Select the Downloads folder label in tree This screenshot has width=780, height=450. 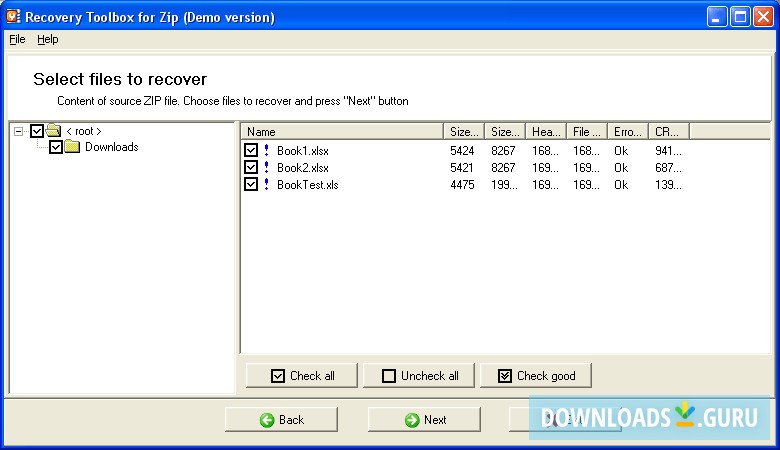point(111,147)
